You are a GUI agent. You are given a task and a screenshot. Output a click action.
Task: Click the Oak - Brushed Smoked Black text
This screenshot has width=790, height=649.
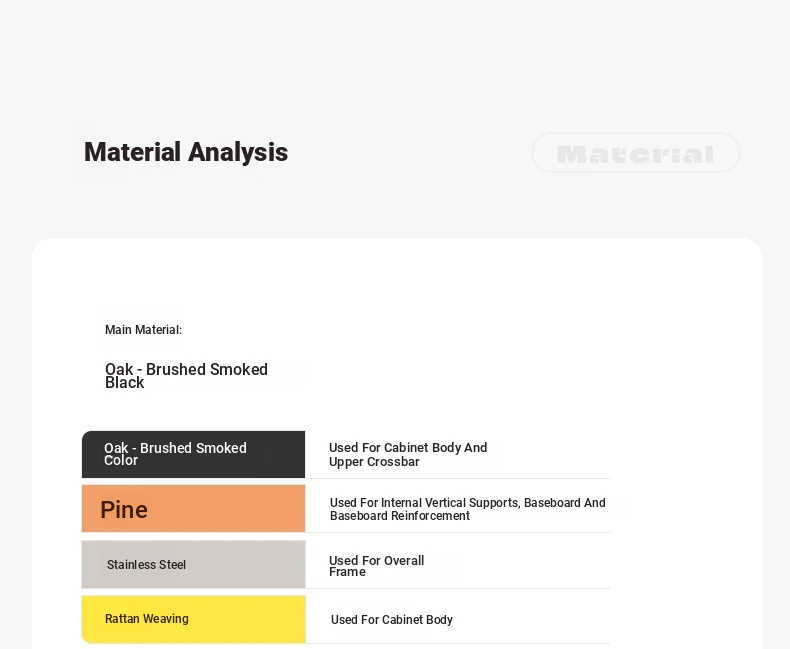point(186,376)
